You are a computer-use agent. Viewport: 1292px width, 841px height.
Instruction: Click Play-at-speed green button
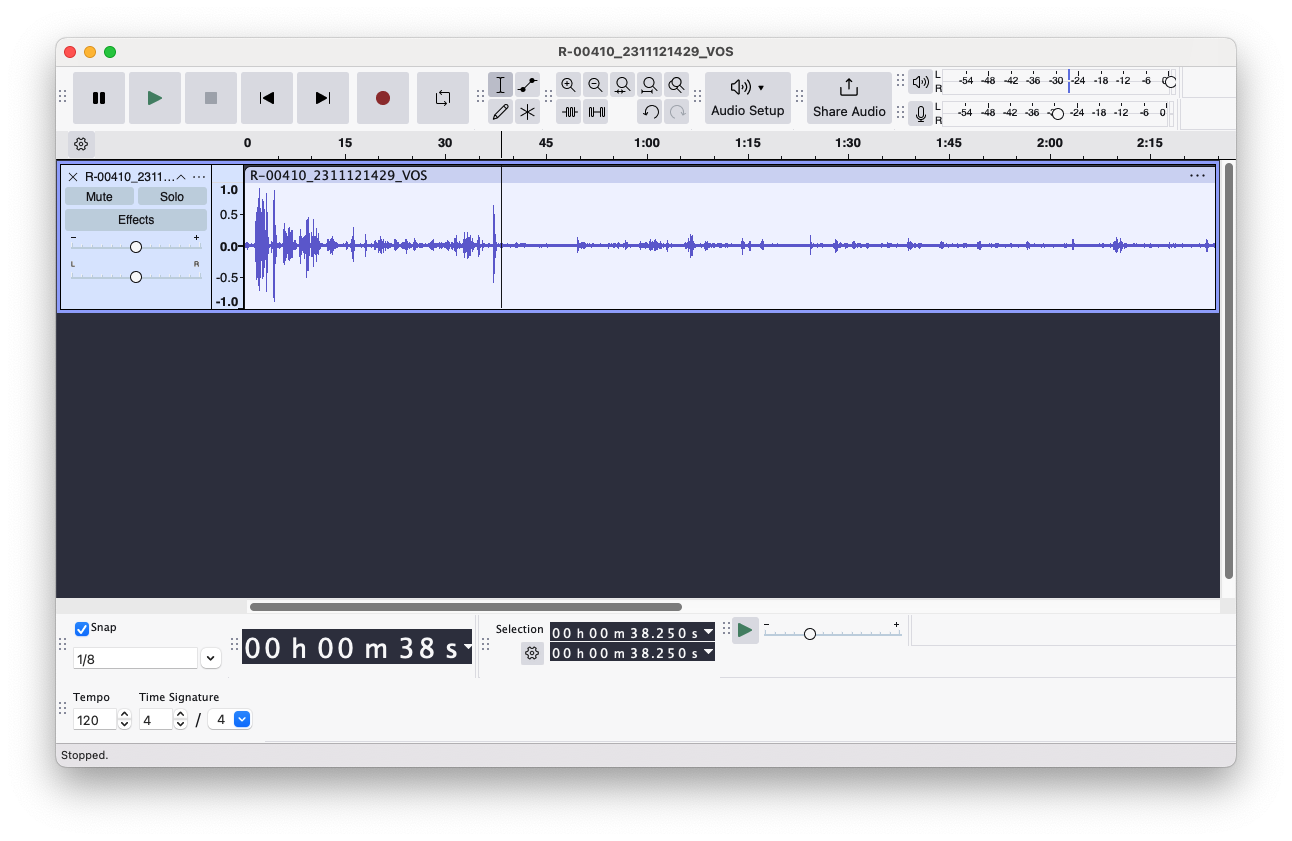745,630
